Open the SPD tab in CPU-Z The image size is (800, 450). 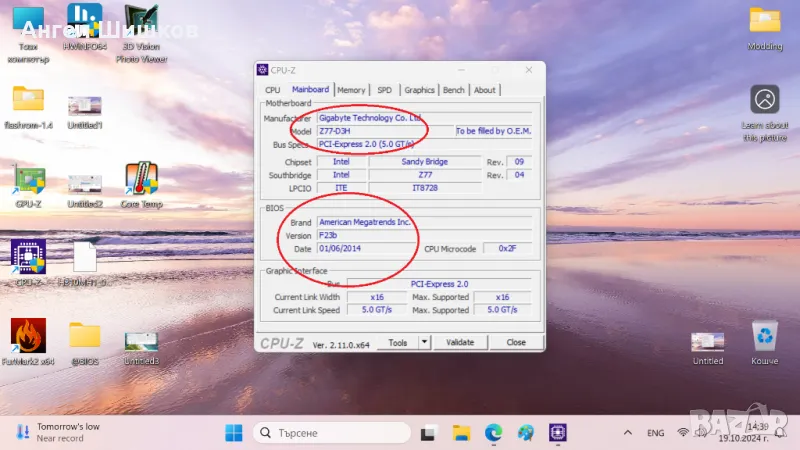[x=384, y=90]
